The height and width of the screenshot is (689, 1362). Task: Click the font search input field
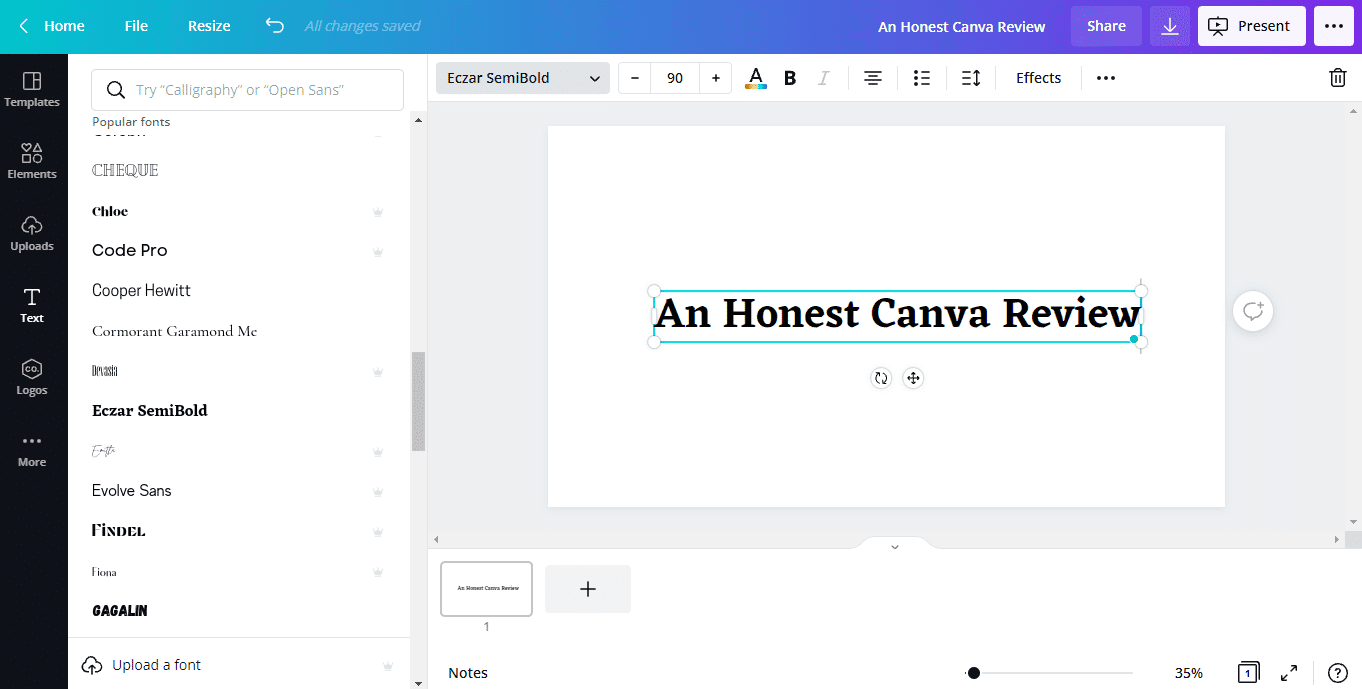click(248, 90)
